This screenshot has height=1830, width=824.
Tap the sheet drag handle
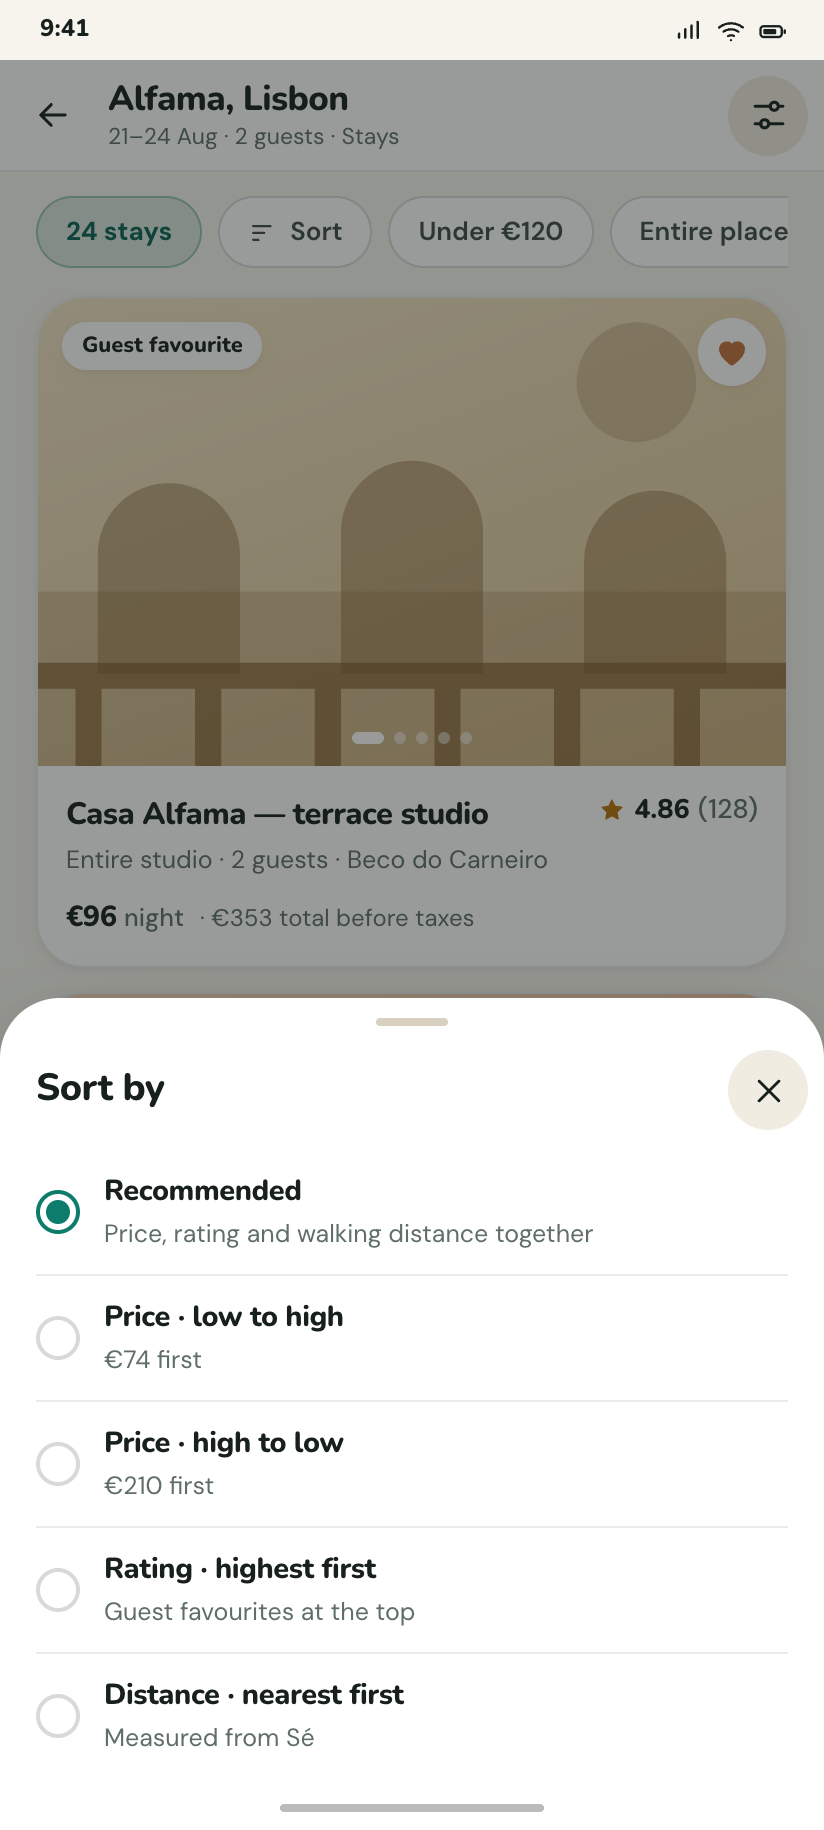[x=412, y=1022]
